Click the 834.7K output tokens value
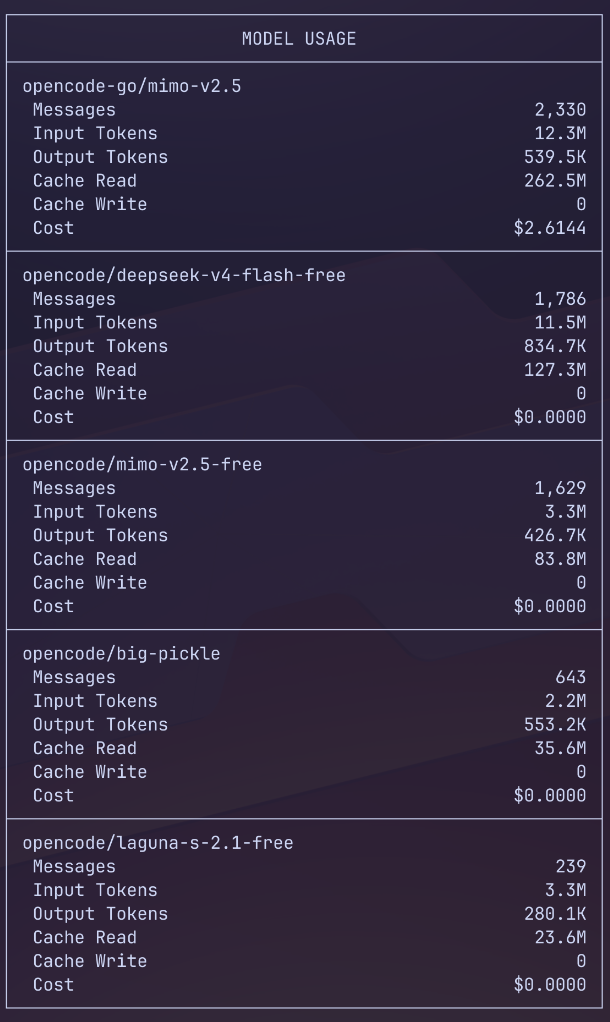 (x=555, y=346)
